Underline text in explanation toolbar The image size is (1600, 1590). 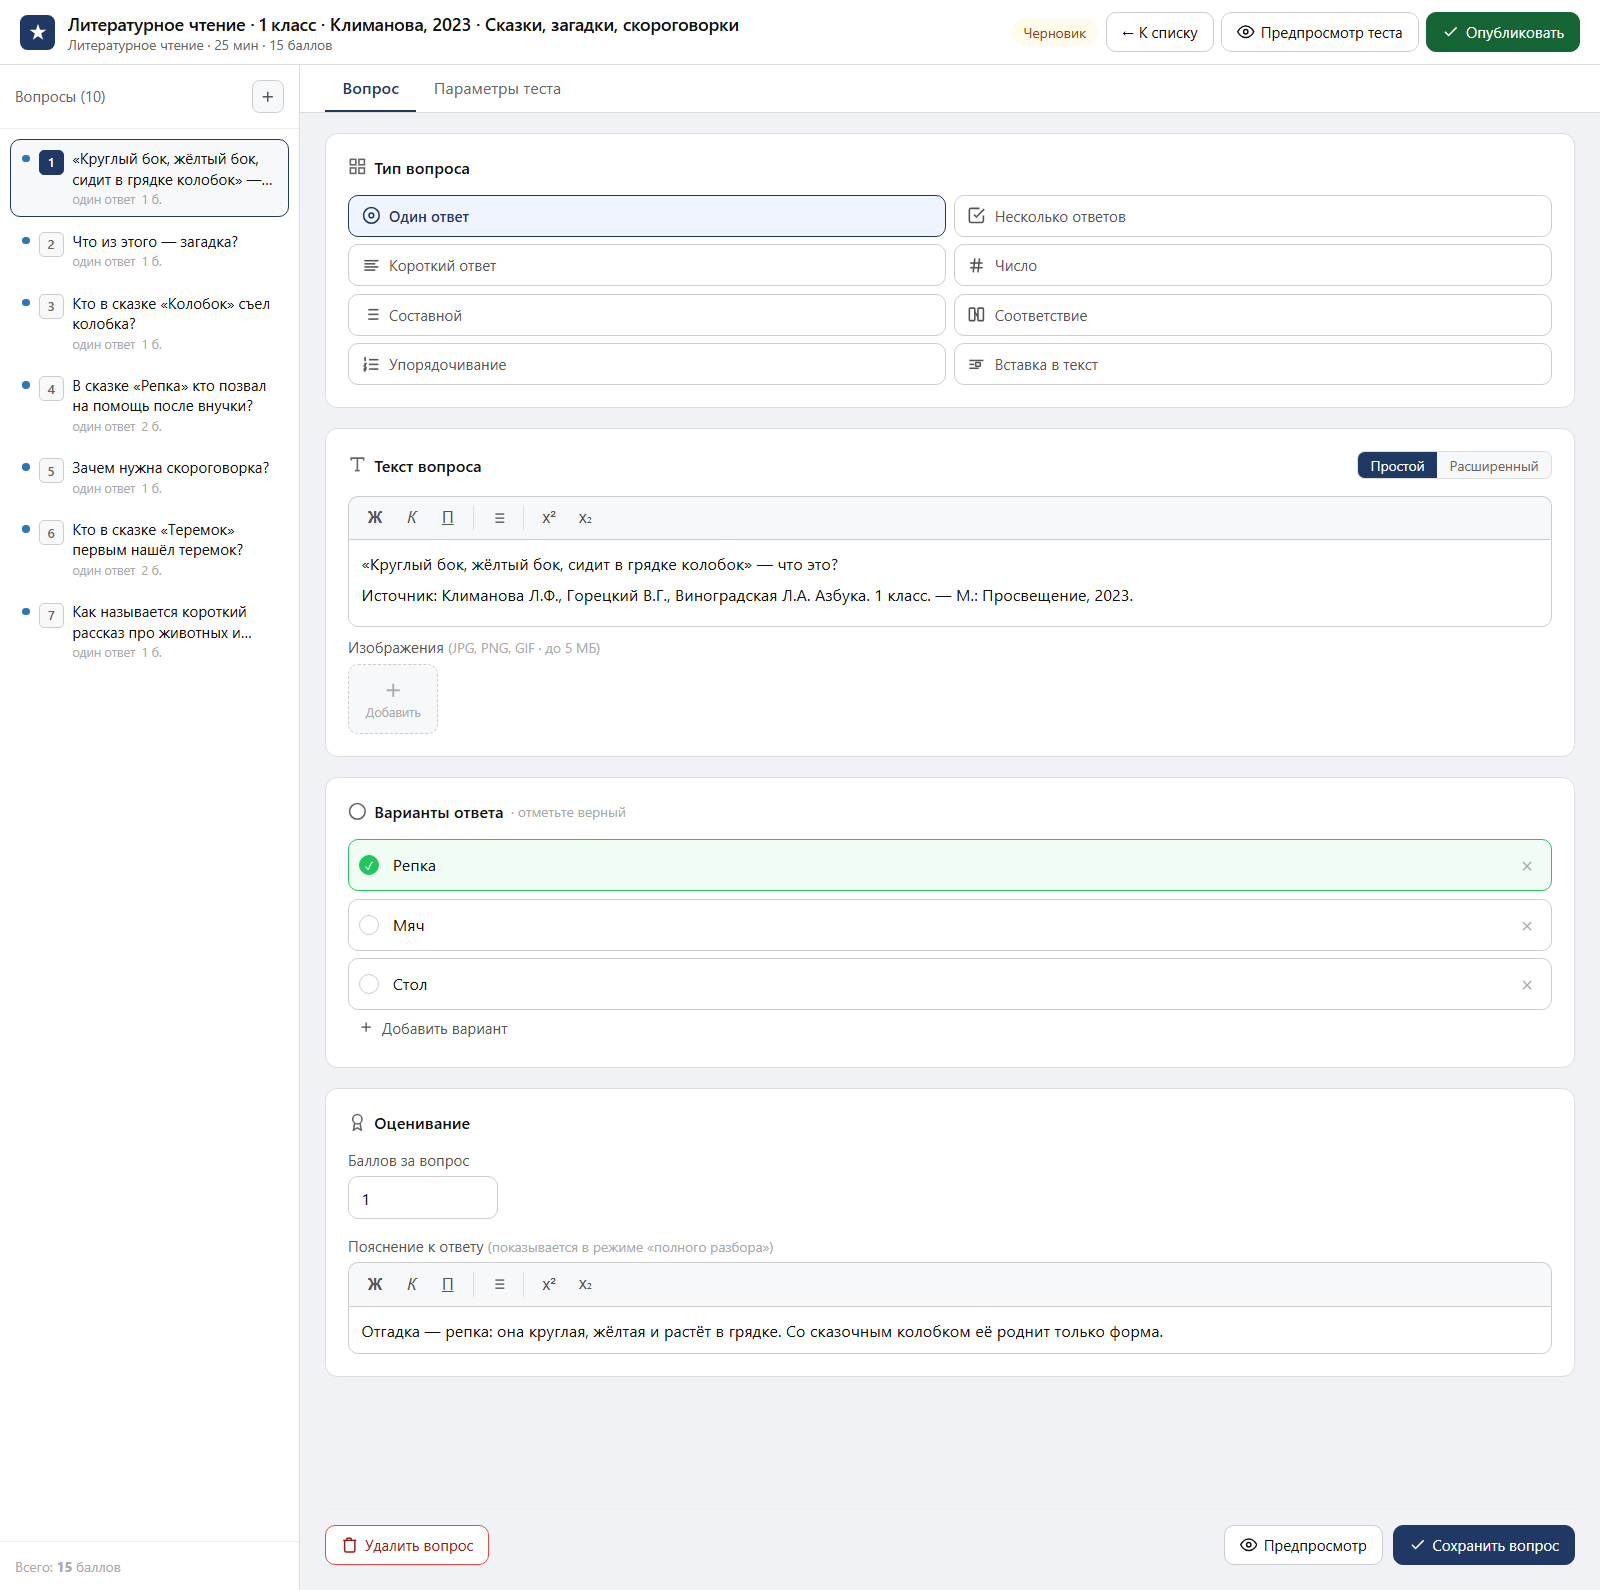448,1285
